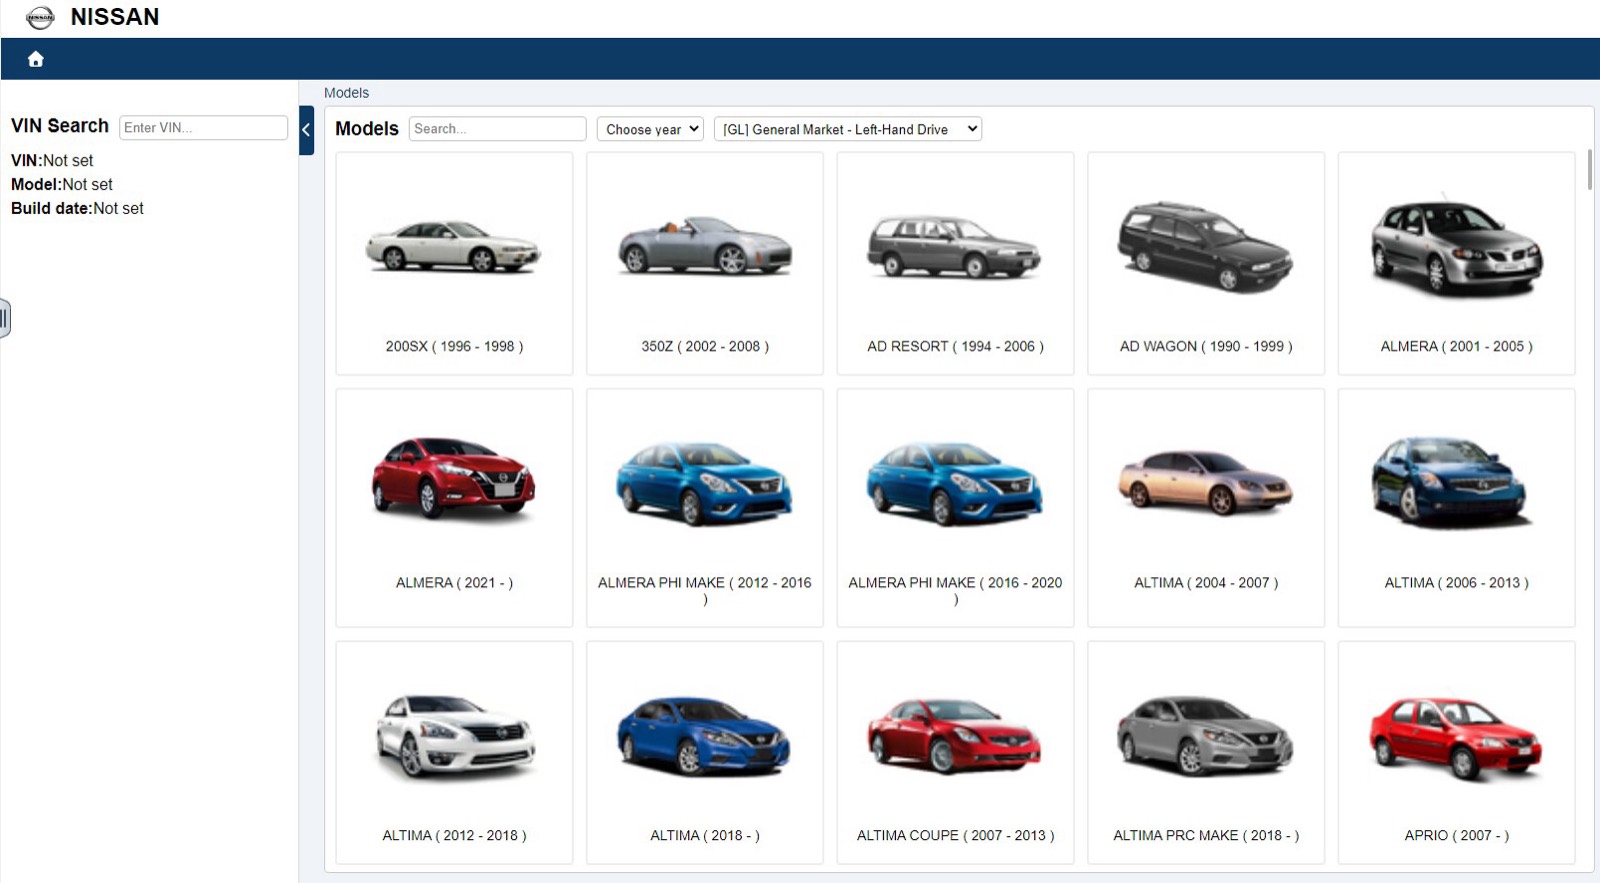Select ALMERA ( 2021 - ) label
The height and width of the screenshot is (883, 1600).
tap(454, 582)
